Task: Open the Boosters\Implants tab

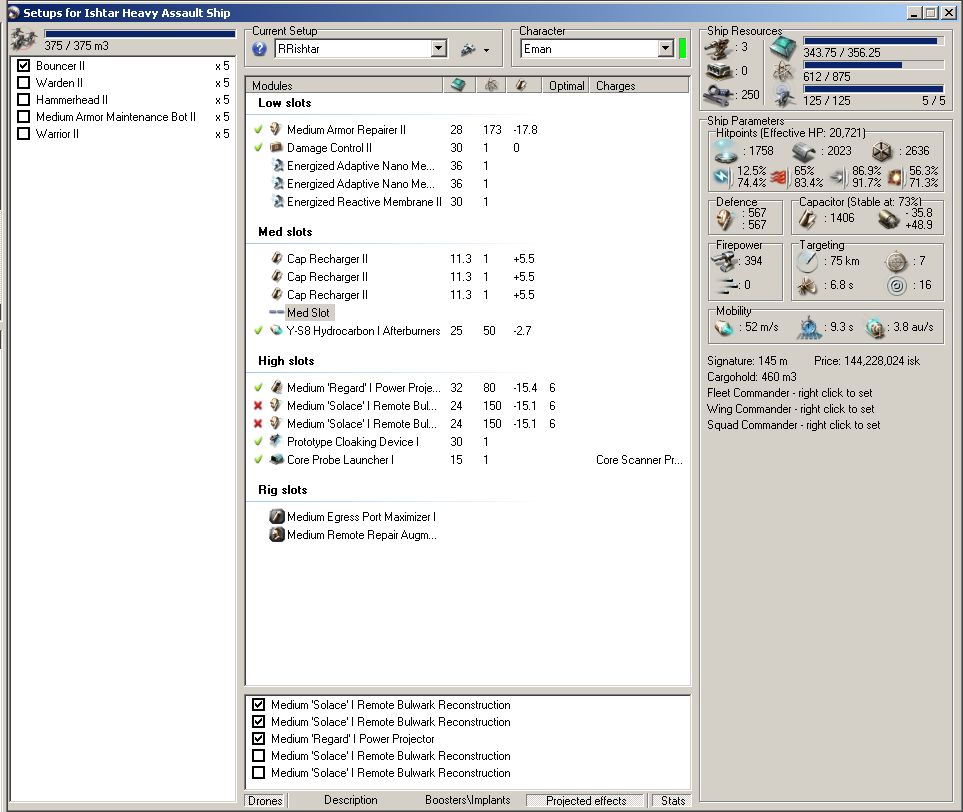Action: point(467,800)
